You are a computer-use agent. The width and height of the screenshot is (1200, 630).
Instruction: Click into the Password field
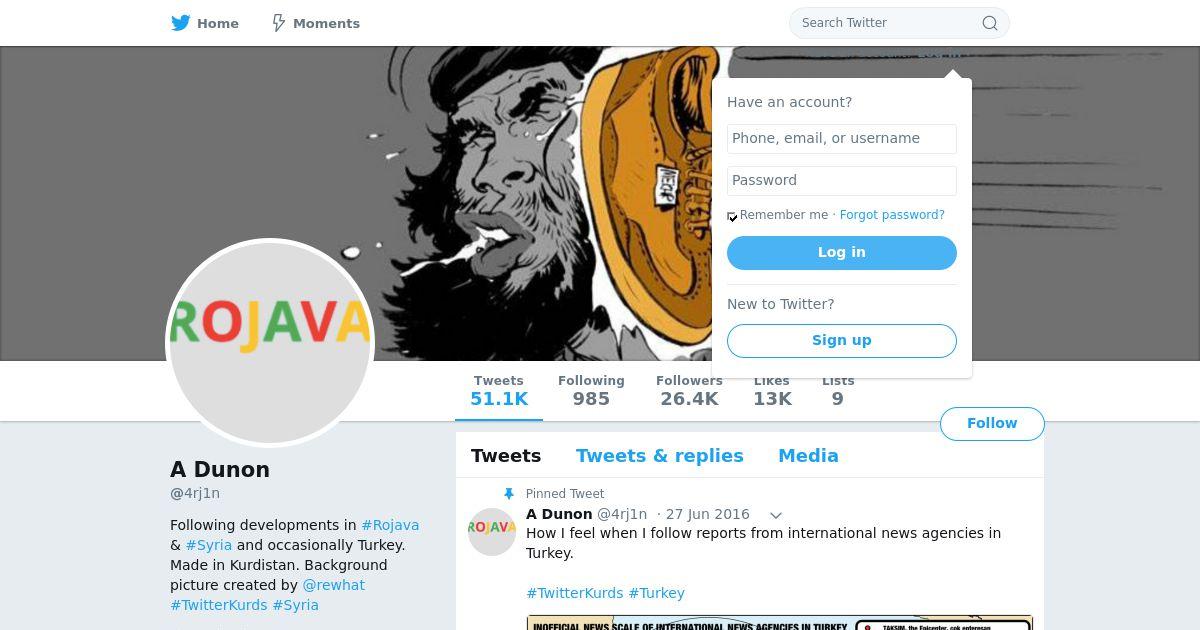pyautogui.click(x=842, y=181)
